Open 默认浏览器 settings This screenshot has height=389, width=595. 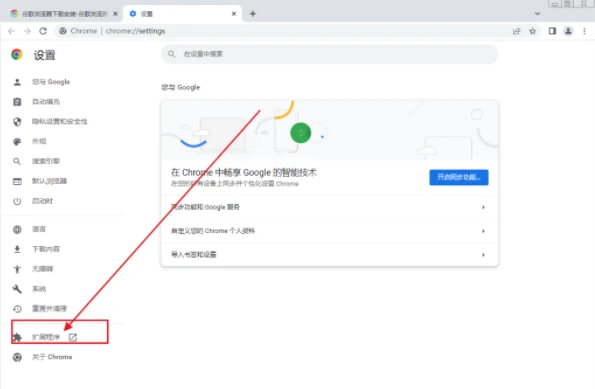coord(49,181)
